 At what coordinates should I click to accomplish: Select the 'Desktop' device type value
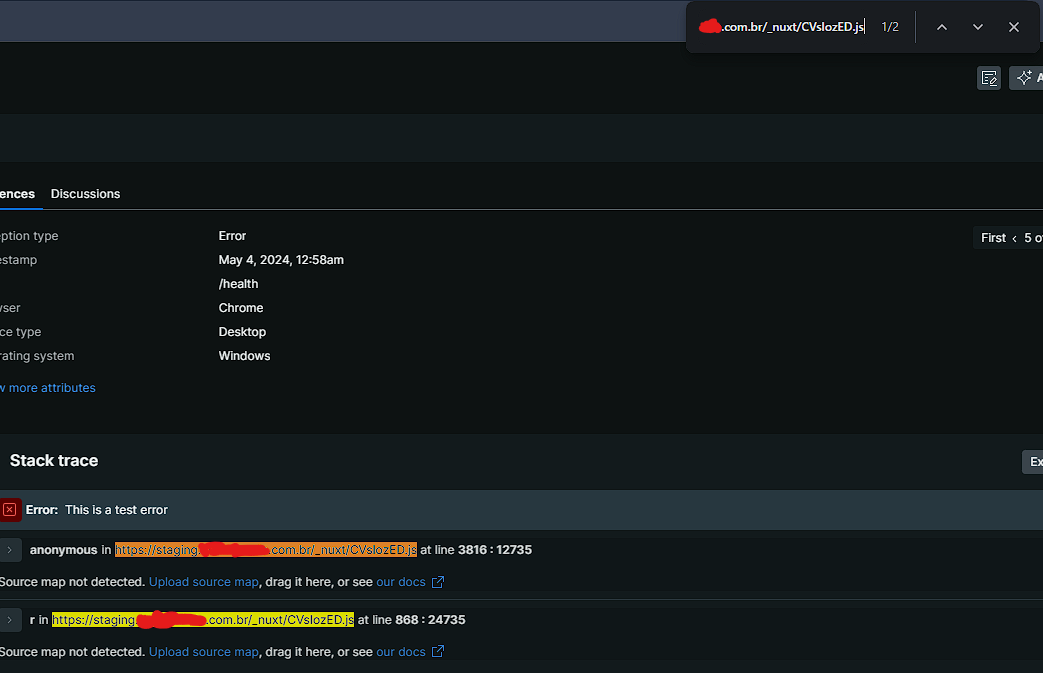click(x=242, y=332)
